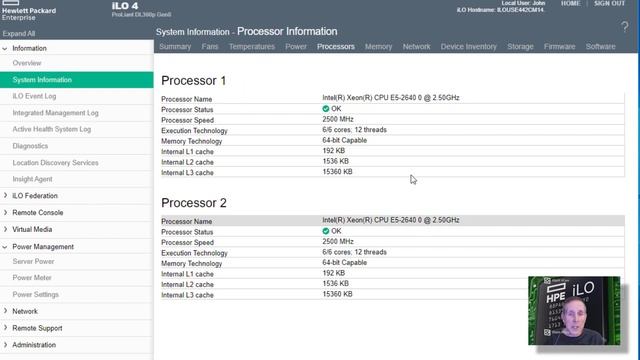Click the Processor 1 heading

pyautogui.click(x=193, y=81)
